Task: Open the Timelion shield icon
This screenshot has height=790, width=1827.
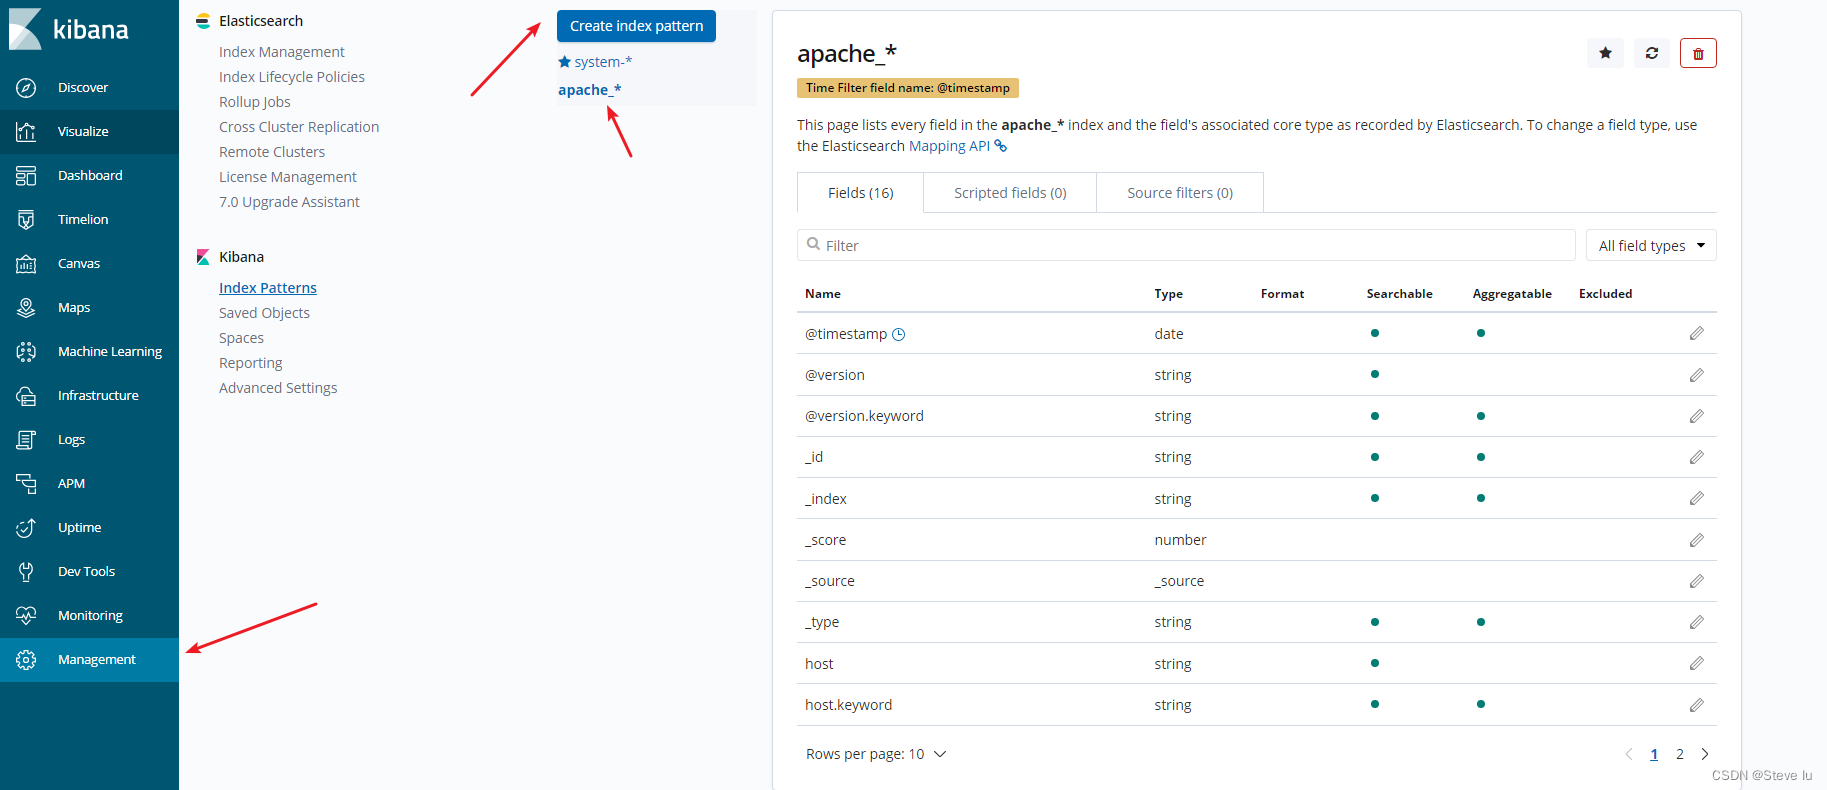Action: click(26, 220)
